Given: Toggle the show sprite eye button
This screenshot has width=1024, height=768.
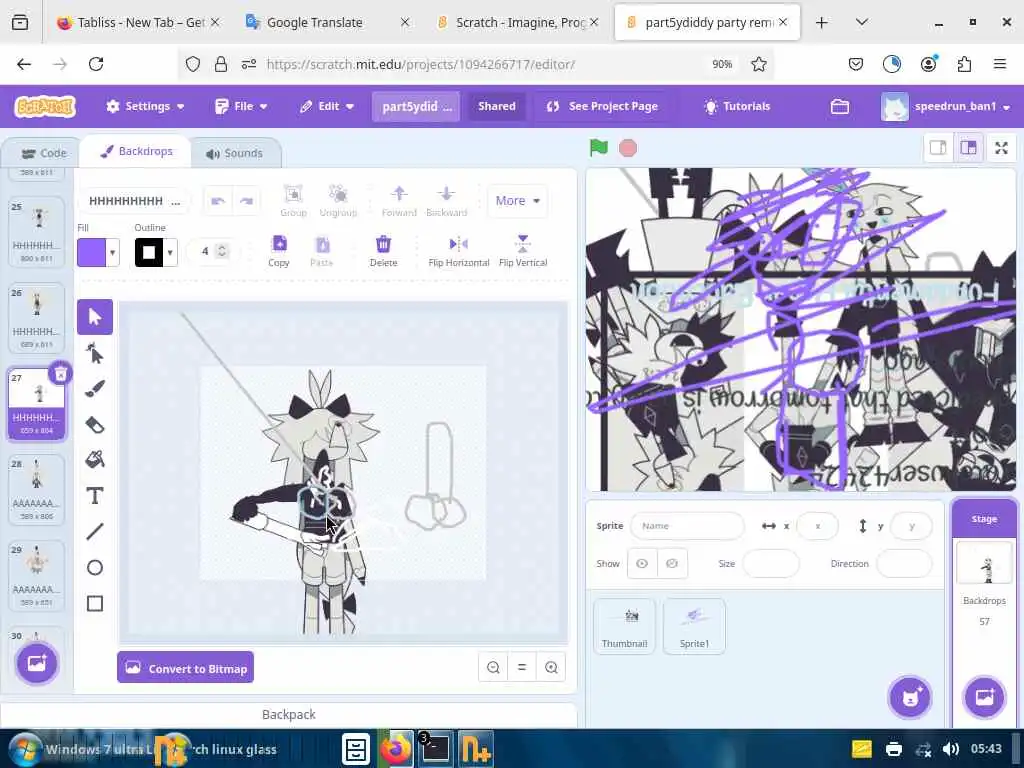Looking at the screenshot, I should (642, 563).
